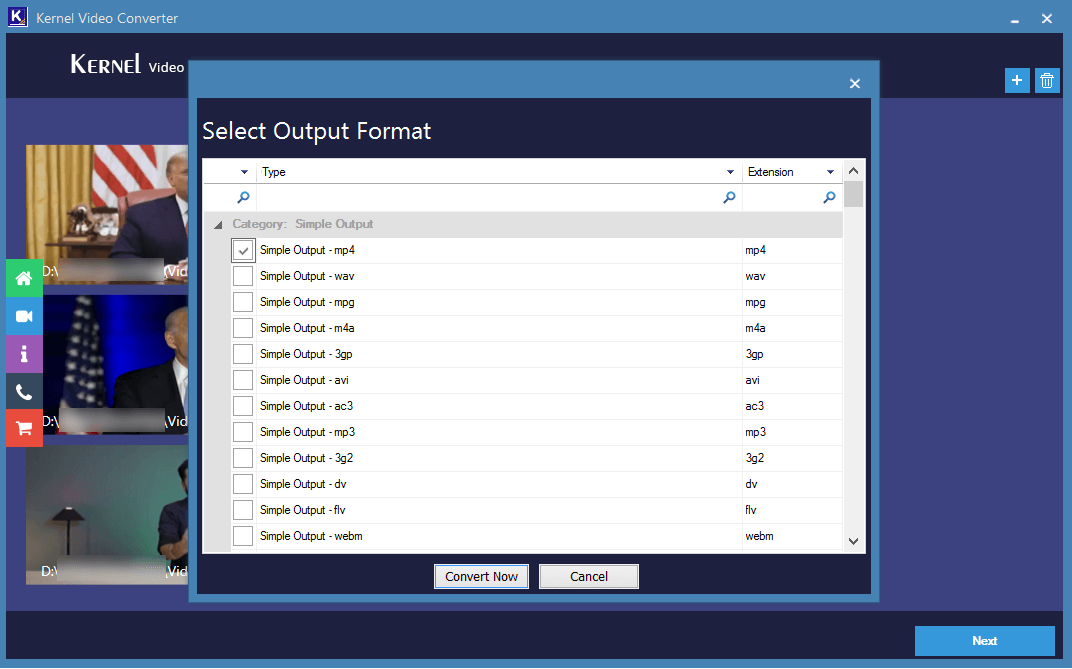Click the 'Simple Output - mp4' type text

pyautogui.click(x=307, y=250)
